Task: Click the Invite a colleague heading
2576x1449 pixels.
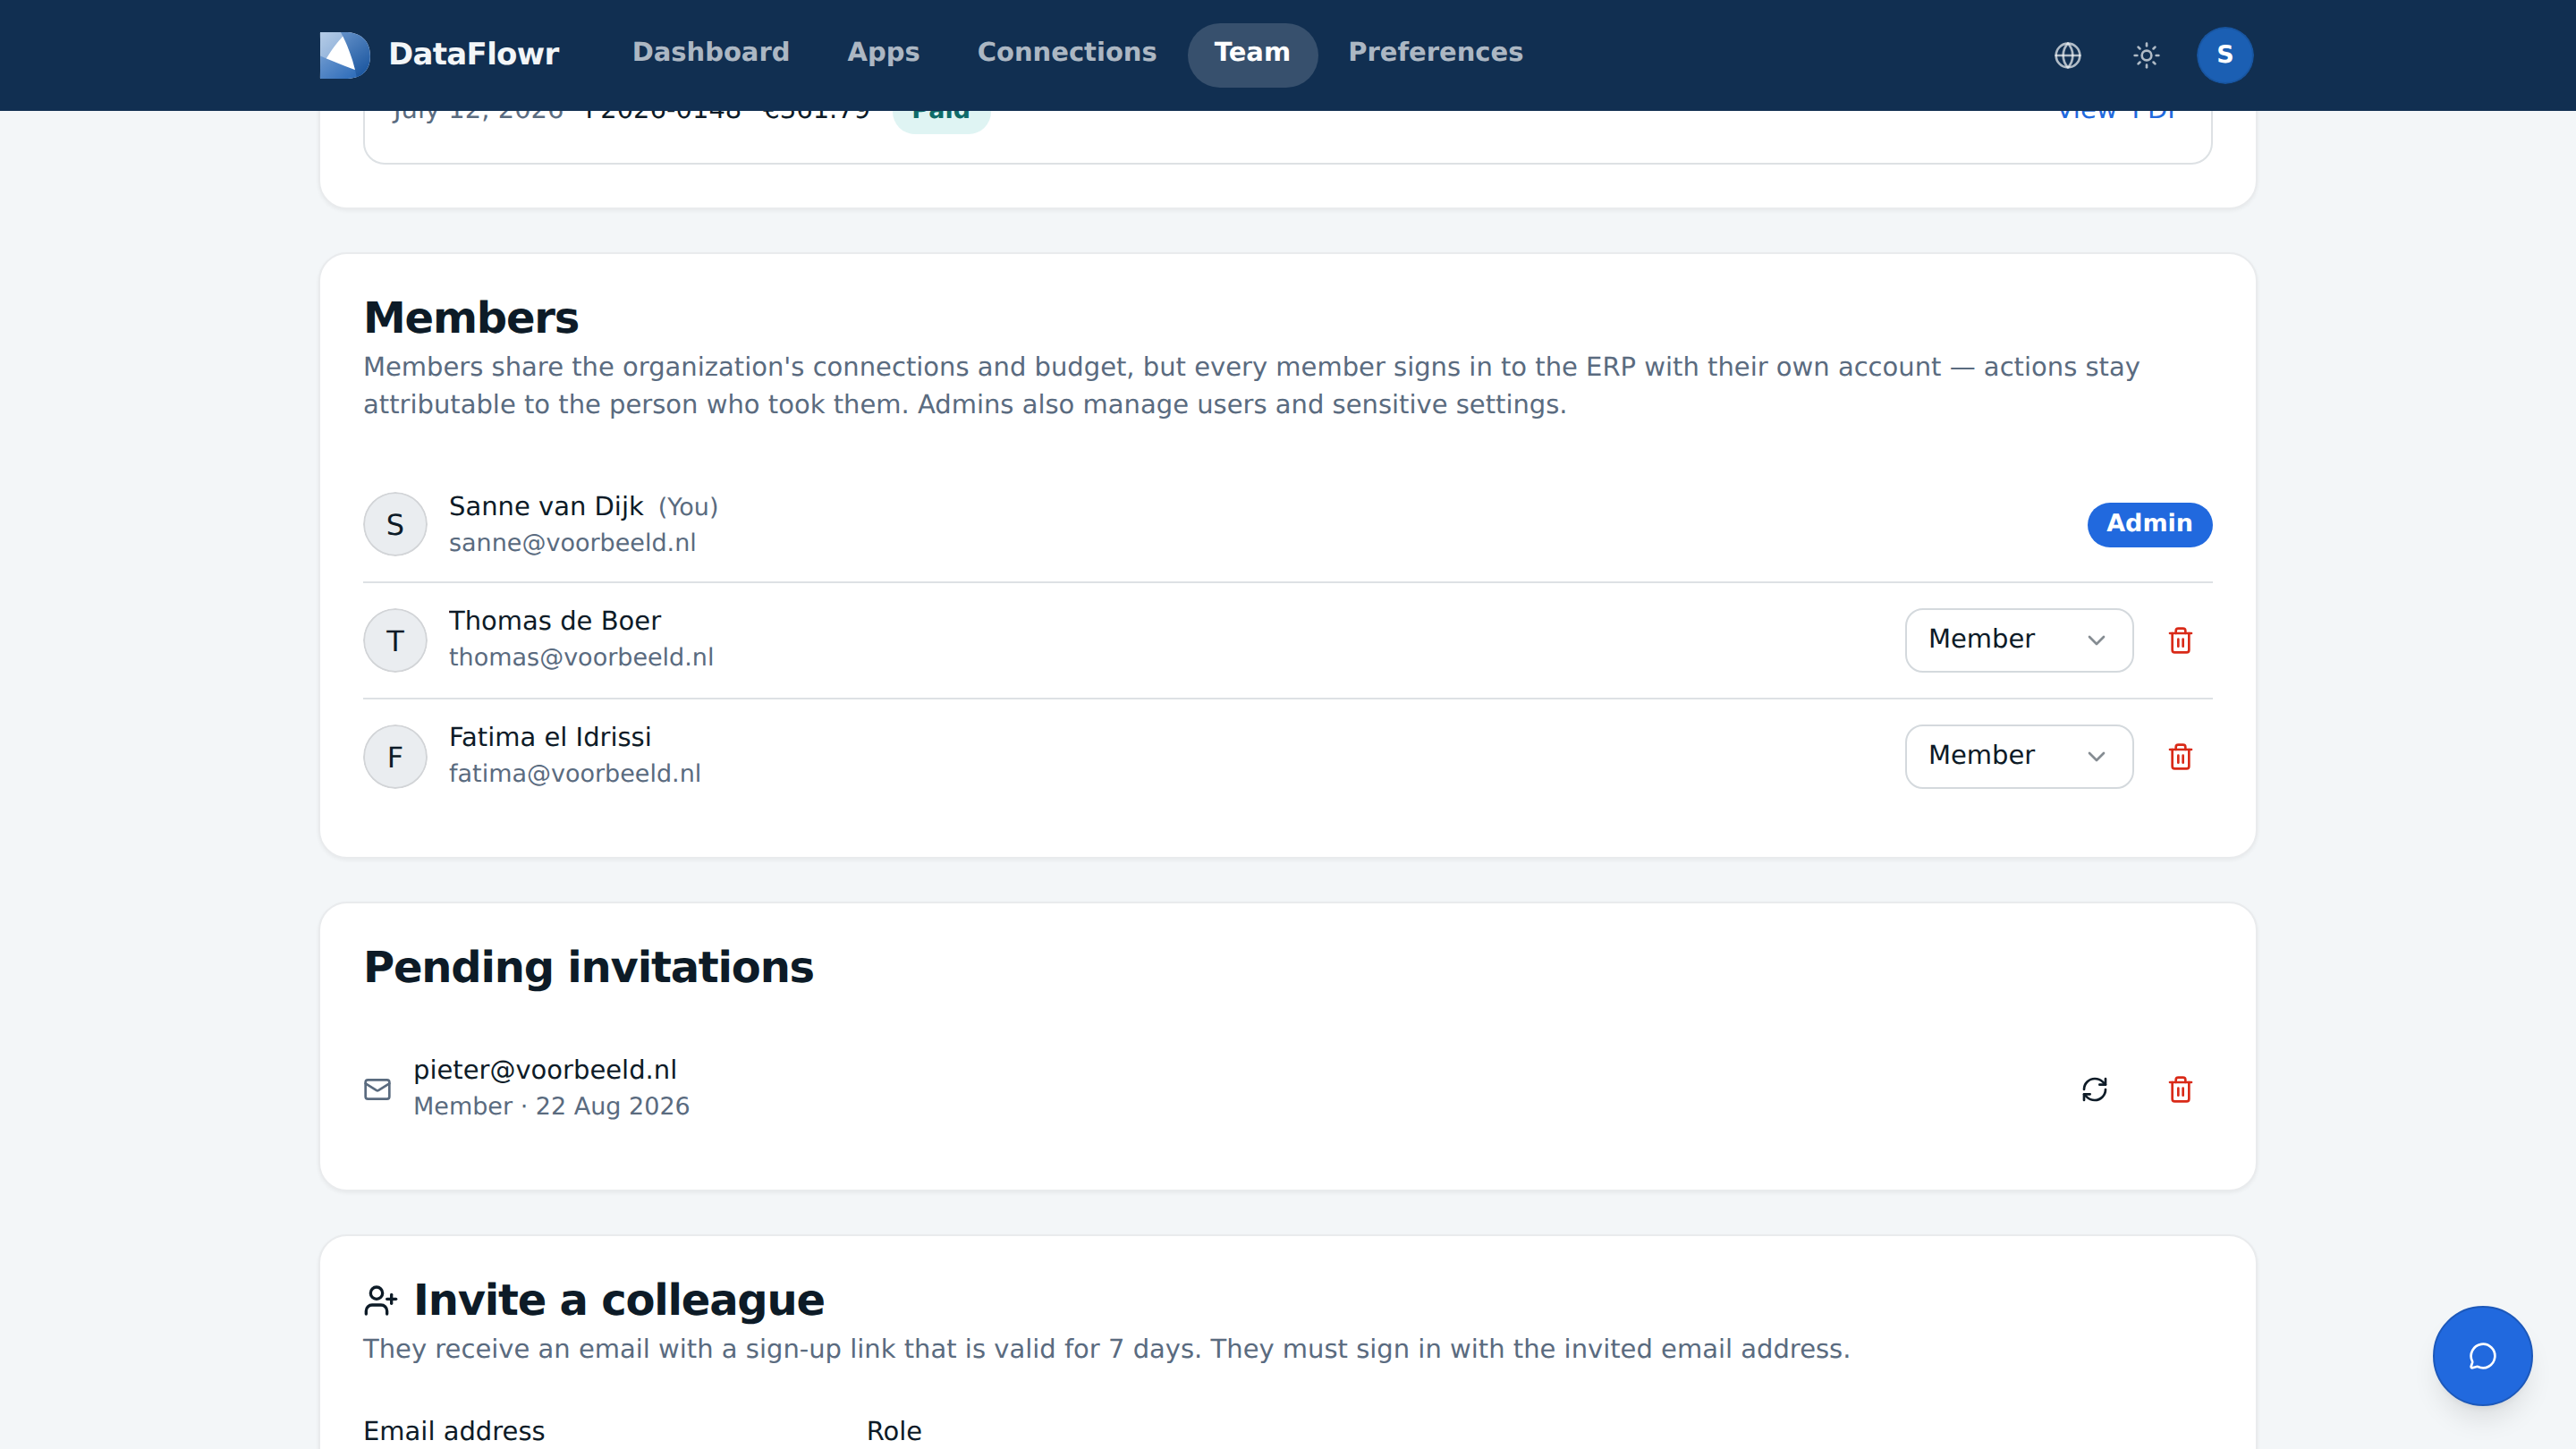Action: coord(619,1300)
